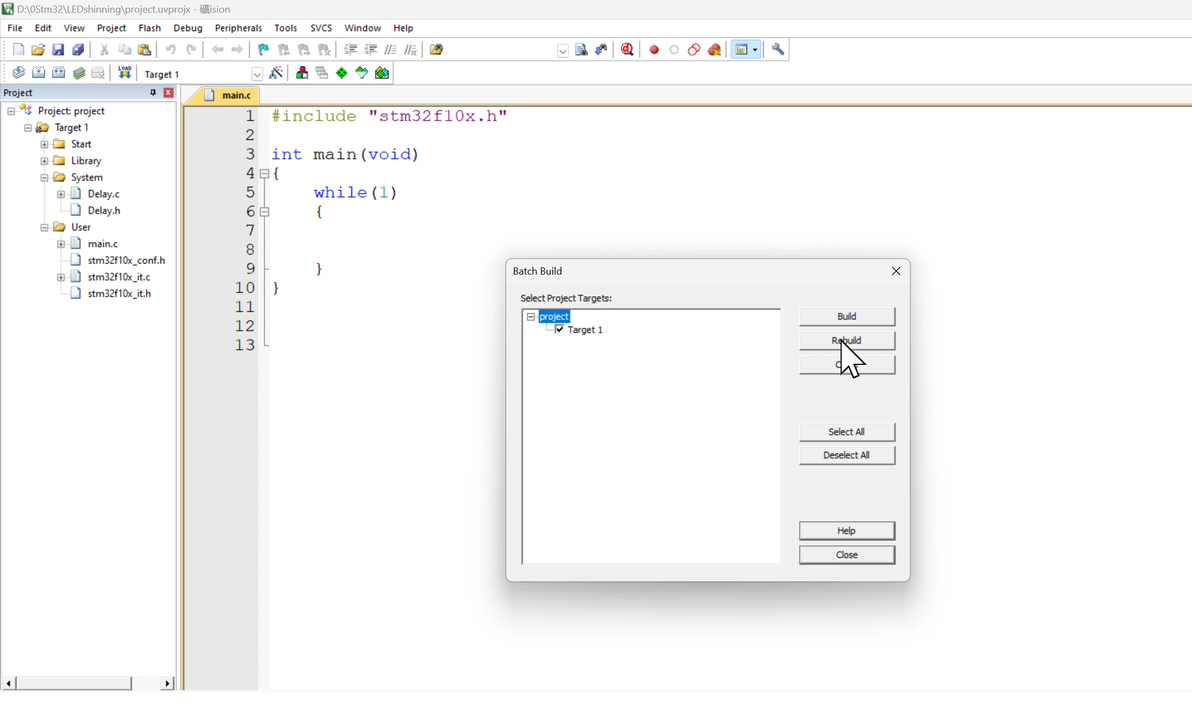Open Manage Project Items icon
The image size is (1192, 707).
pos(302,73)
